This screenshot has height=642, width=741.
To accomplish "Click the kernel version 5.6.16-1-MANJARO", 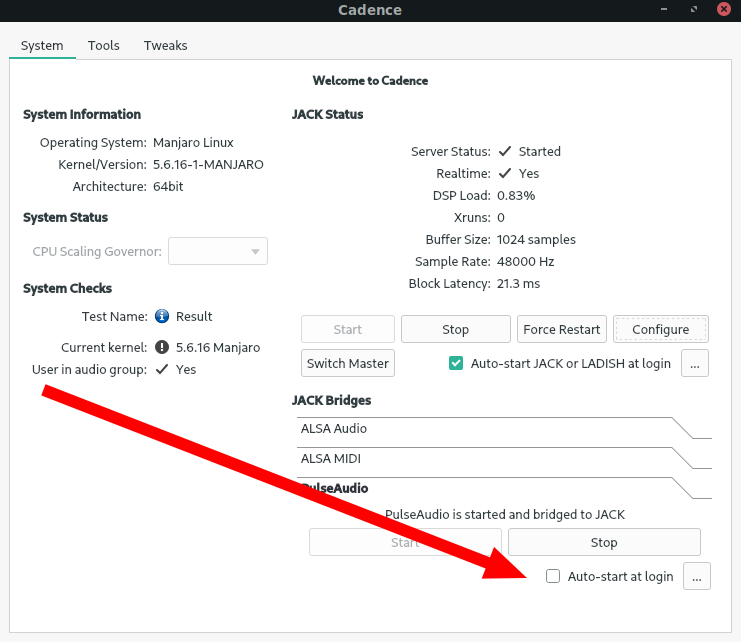I will [x=208, y=164].
